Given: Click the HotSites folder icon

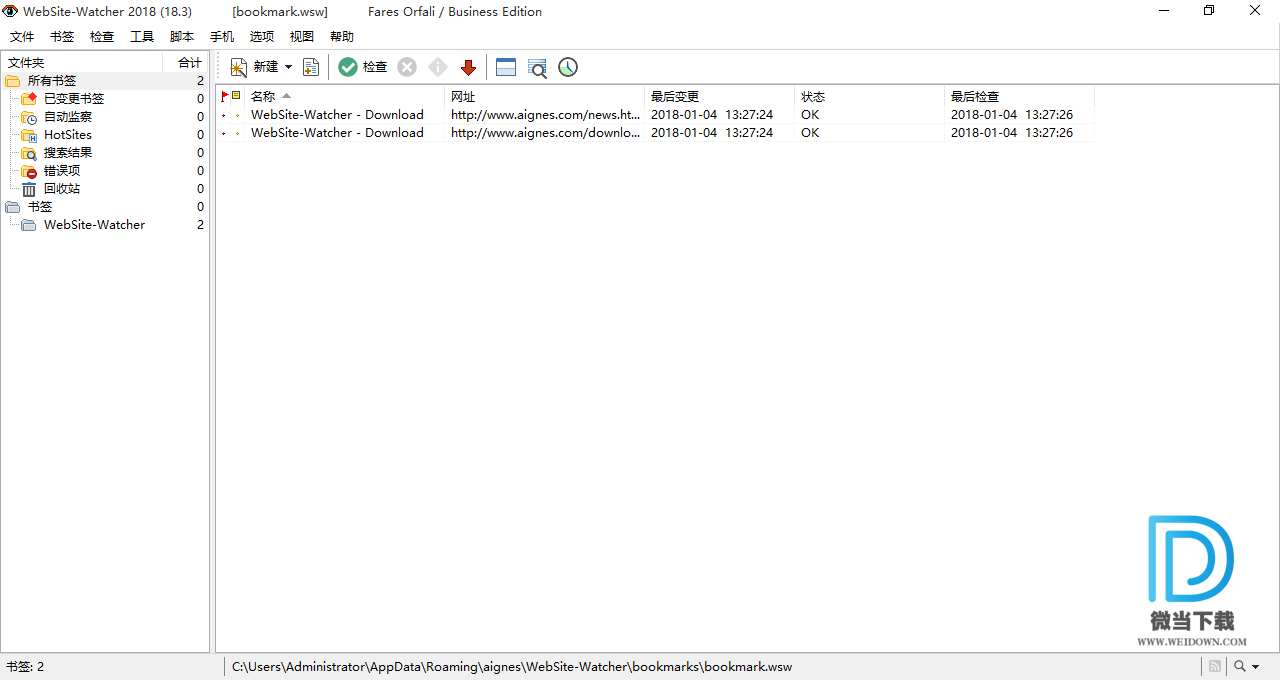Looking at the screenshot, I should 29,135.
